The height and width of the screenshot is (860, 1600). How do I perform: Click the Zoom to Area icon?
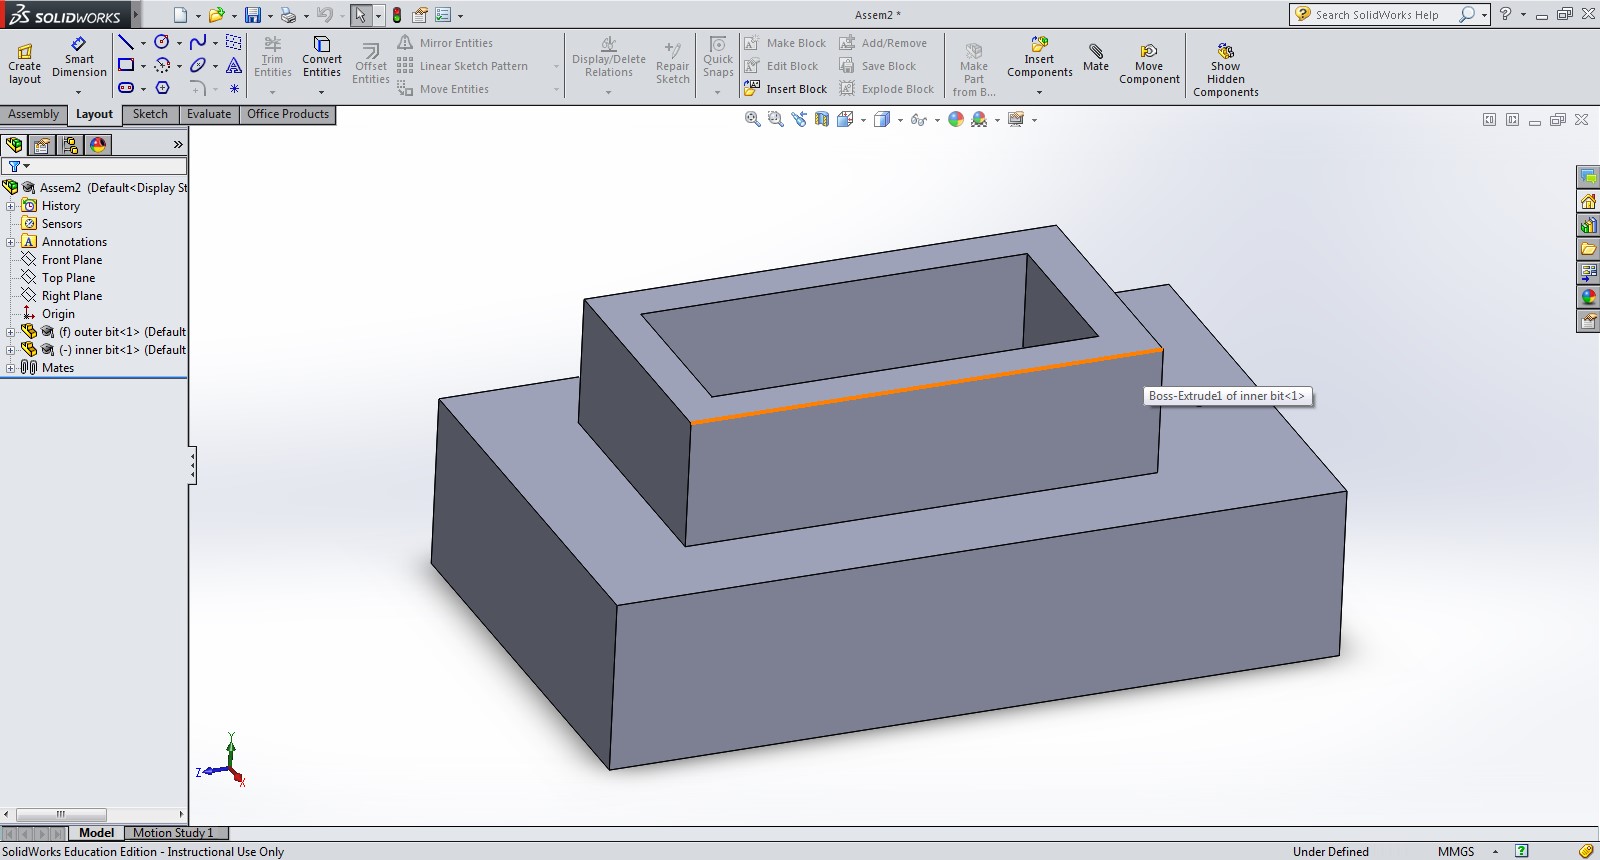(x=775, y=119)
